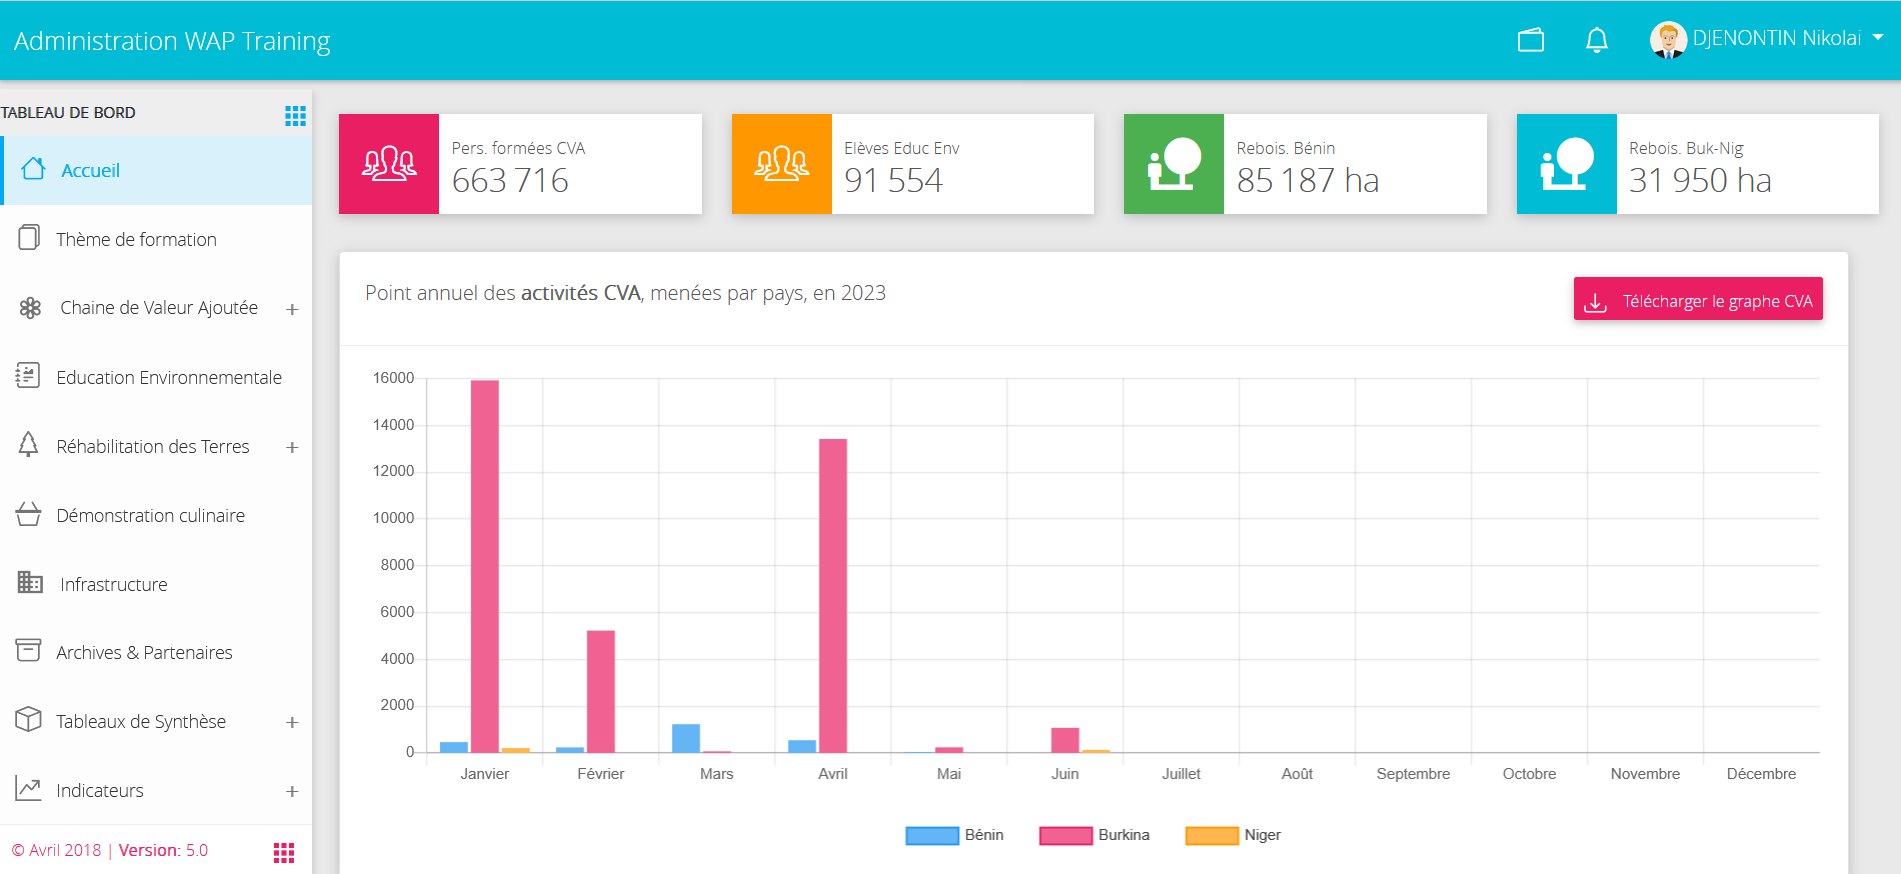Toggle Burkina series in chart legend
Screen dimensions: 1901x874
[1094, 835]
